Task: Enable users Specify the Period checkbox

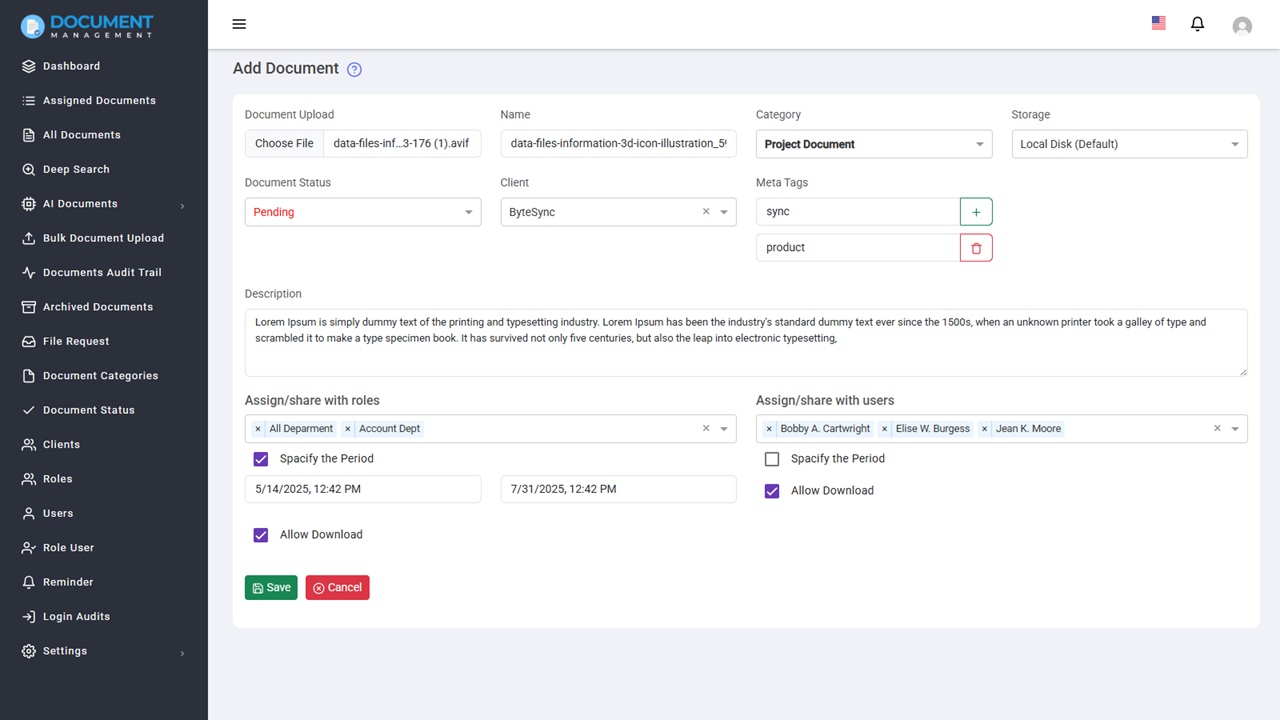Action: tap(772, 459)
